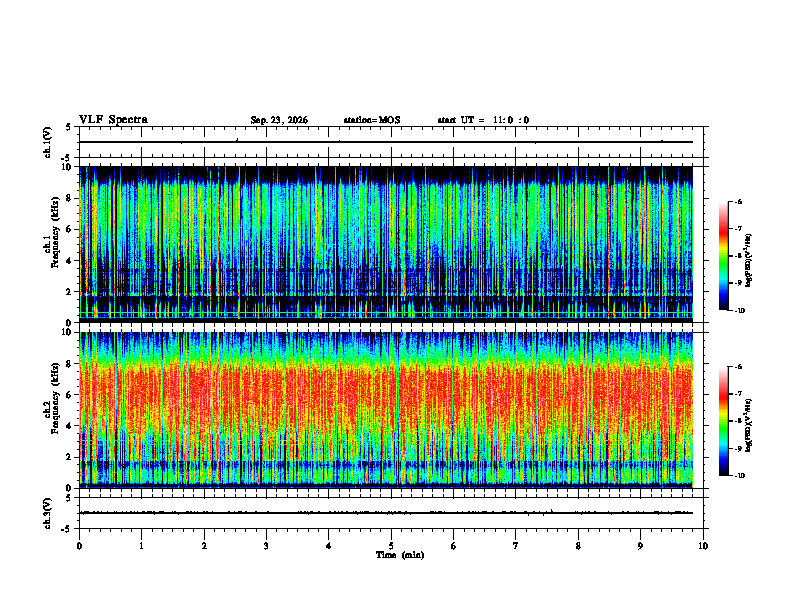Screen dimensions: 792x612
Task: Click the 7 minute tick on time axis
Action: (x=516, y=546)
